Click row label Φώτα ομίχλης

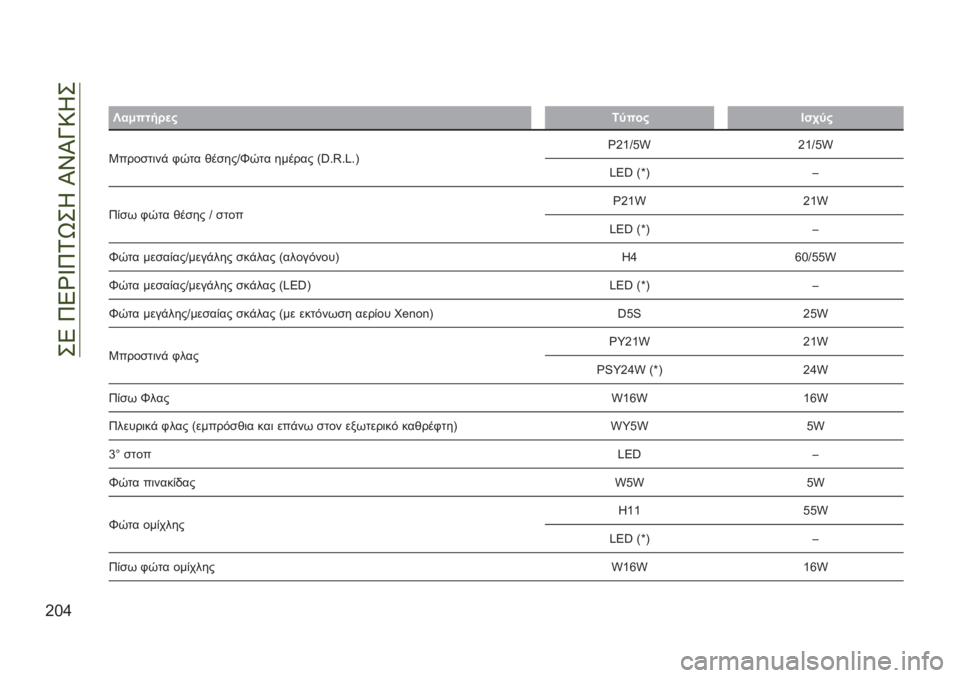pos(146,525)
